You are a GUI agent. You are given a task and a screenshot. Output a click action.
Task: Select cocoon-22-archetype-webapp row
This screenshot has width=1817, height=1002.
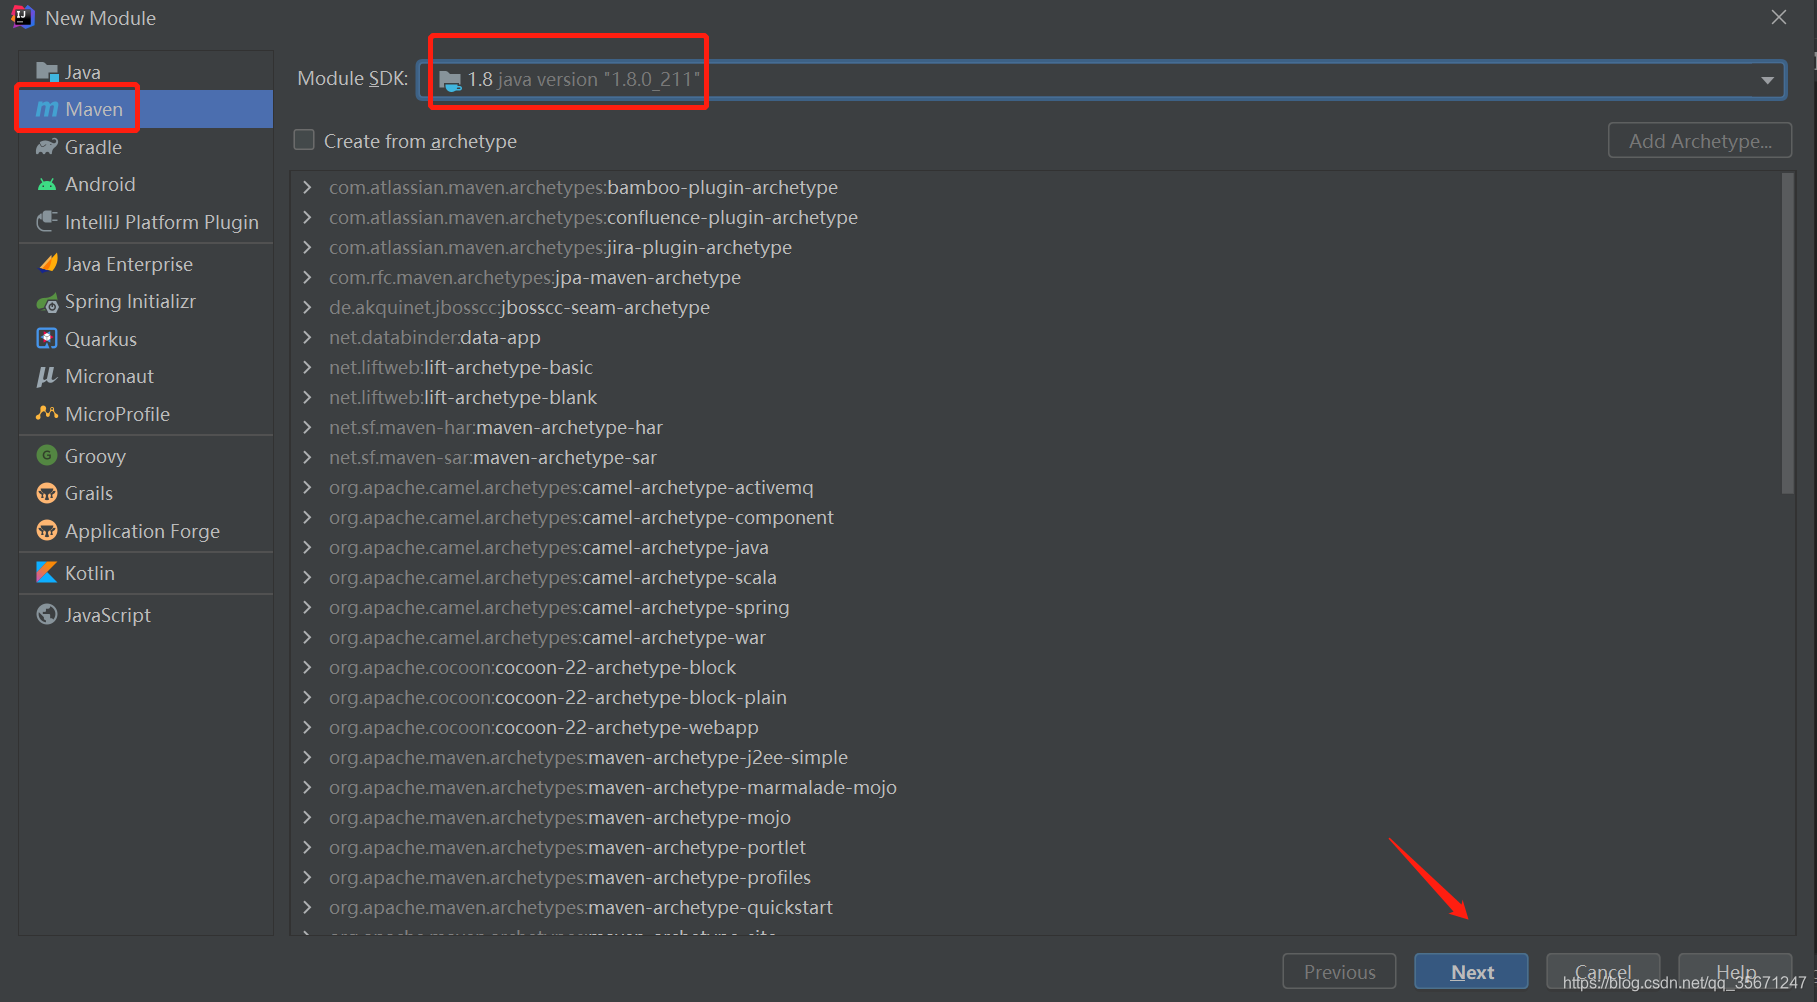[1036, 727]
